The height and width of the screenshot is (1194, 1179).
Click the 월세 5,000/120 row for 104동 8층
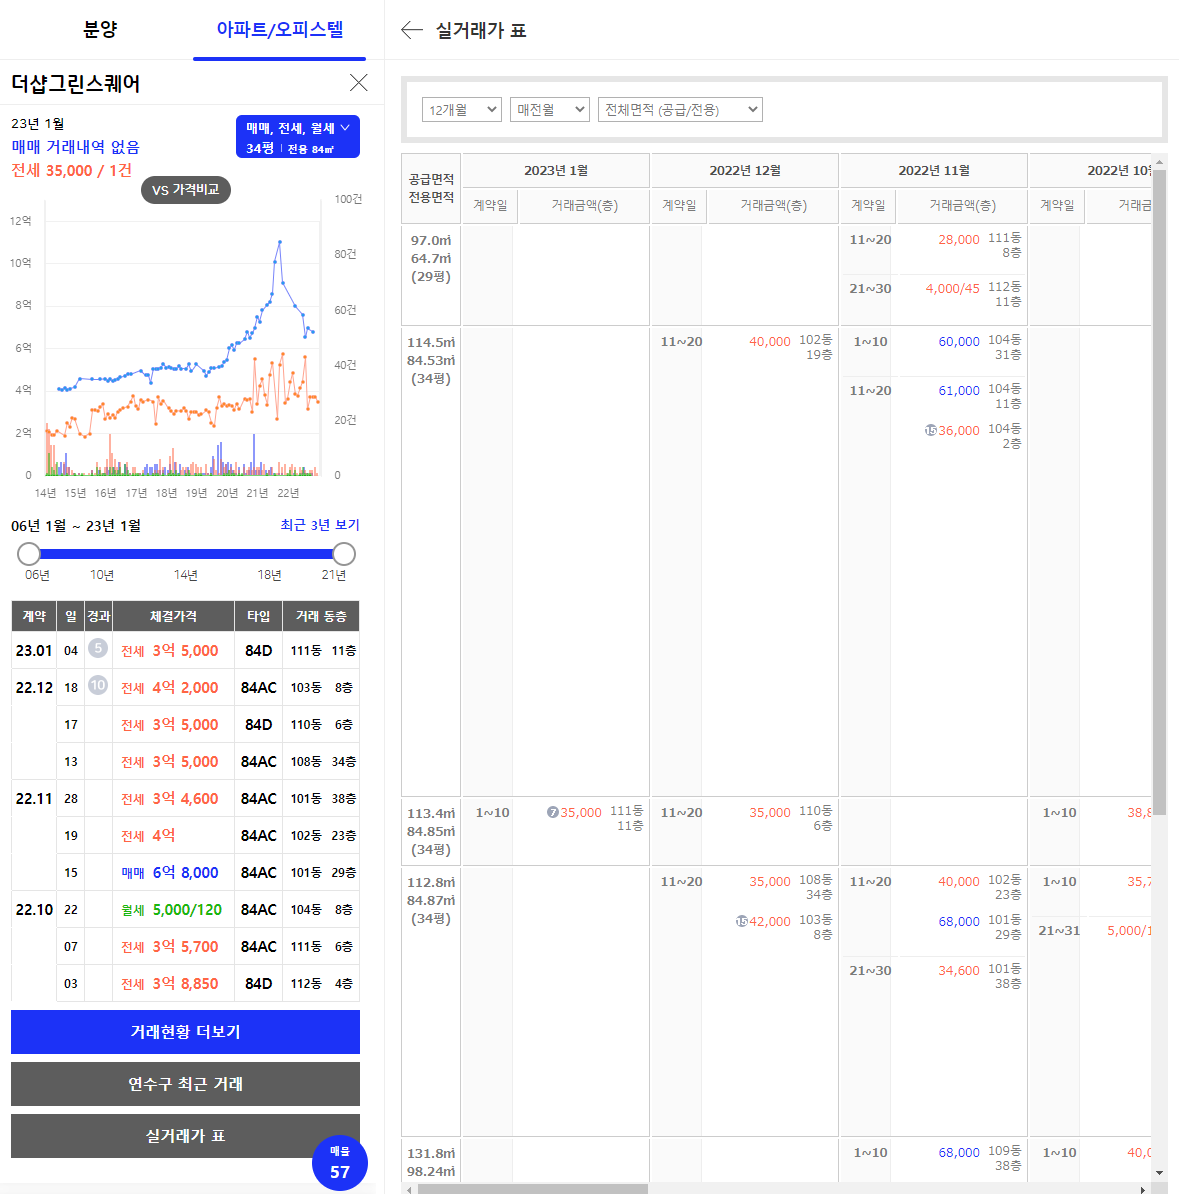pyautogui.click(x=185, y=909)
